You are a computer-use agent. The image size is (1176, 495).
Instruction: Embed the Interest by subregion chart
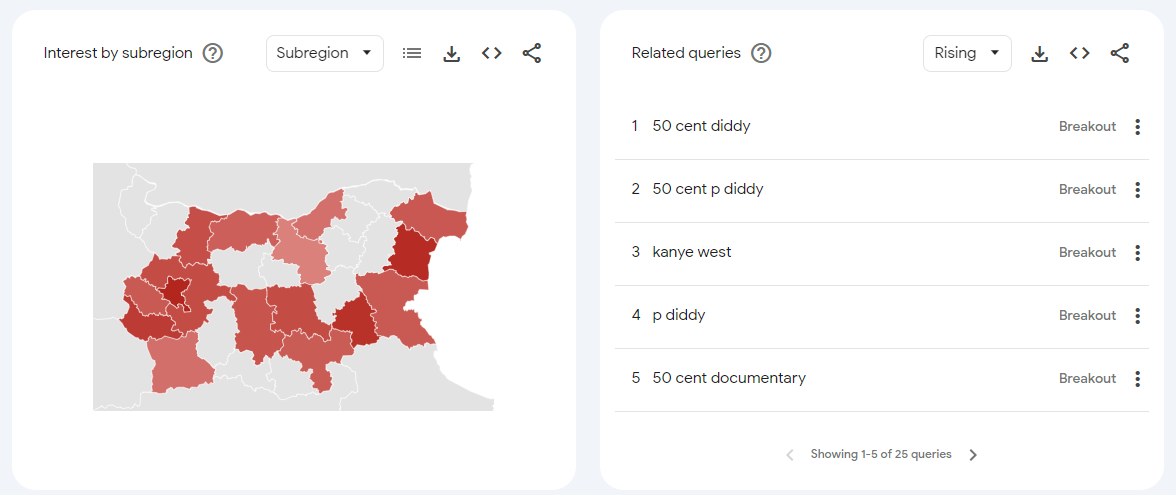491,53
